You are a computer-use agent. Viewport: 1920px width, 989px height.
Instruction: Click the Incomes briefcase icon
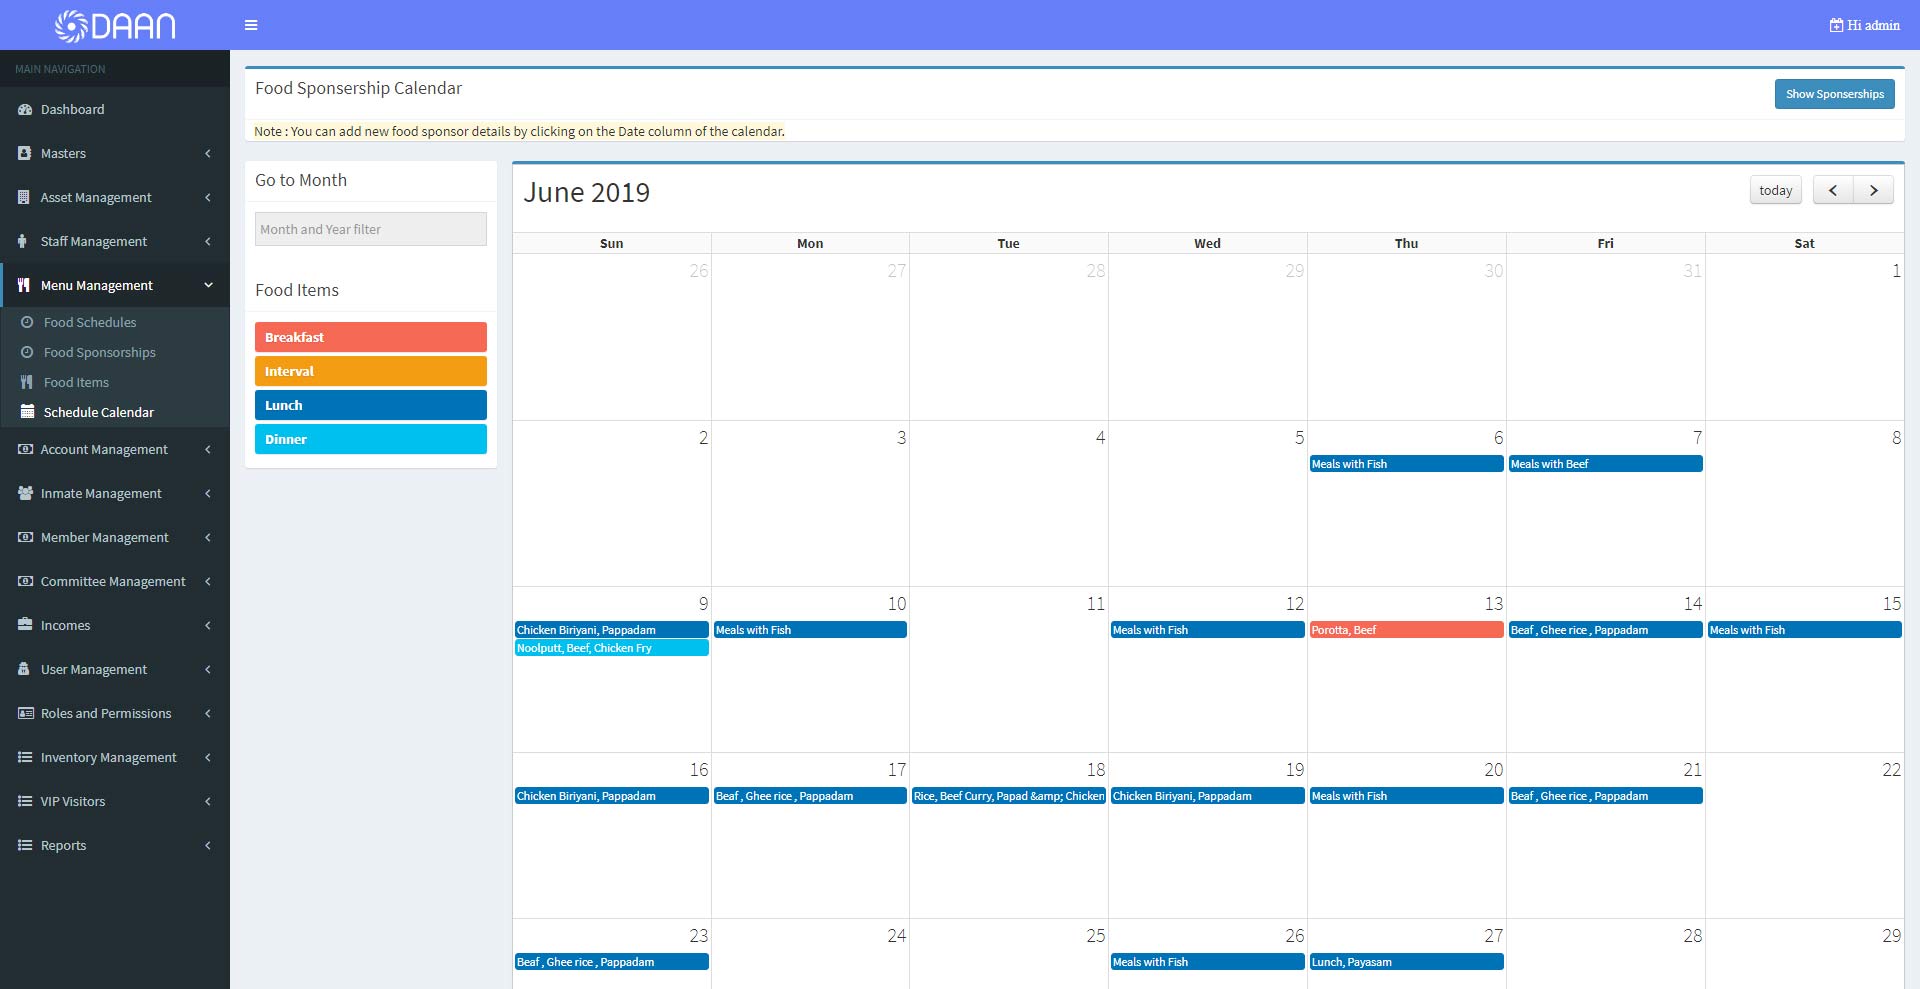(x=25, y=625)
